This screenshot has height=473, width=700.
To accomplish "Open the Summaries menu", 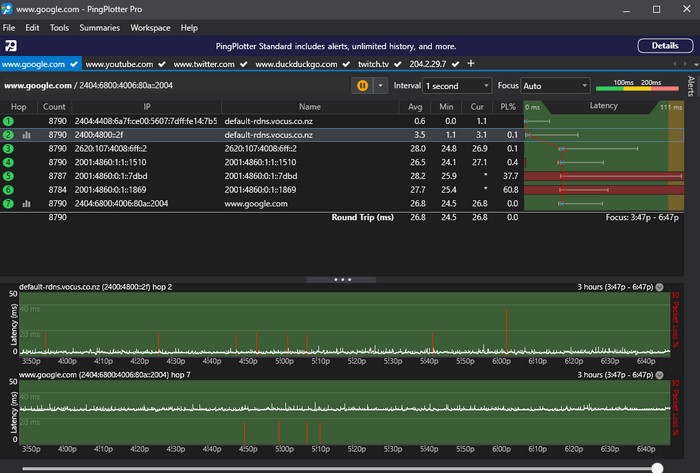I will (100, 27).
